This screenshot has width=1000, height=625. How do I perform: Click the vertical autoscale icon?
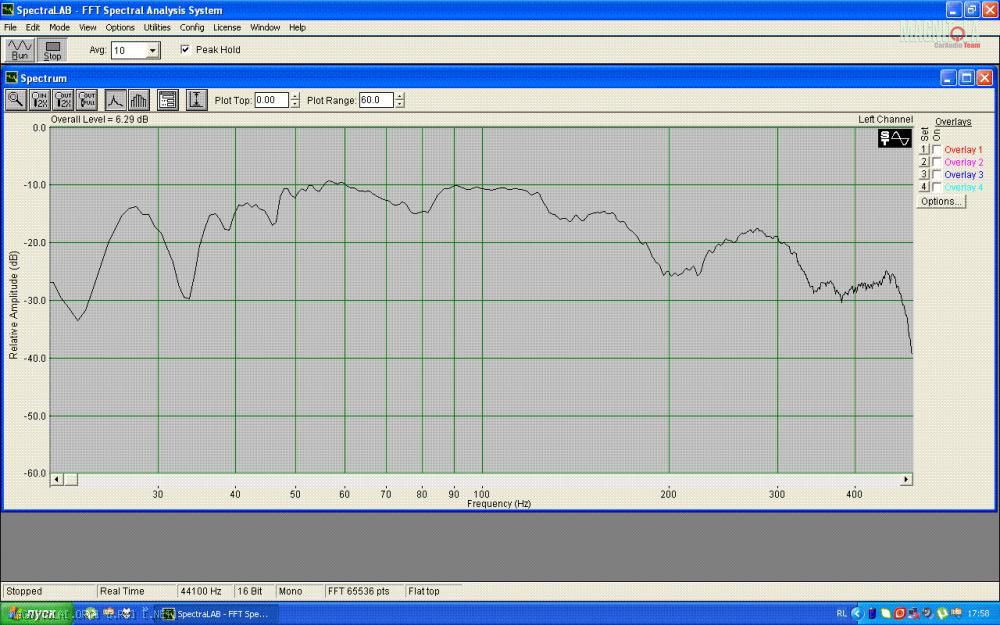(x=197, y=99)
